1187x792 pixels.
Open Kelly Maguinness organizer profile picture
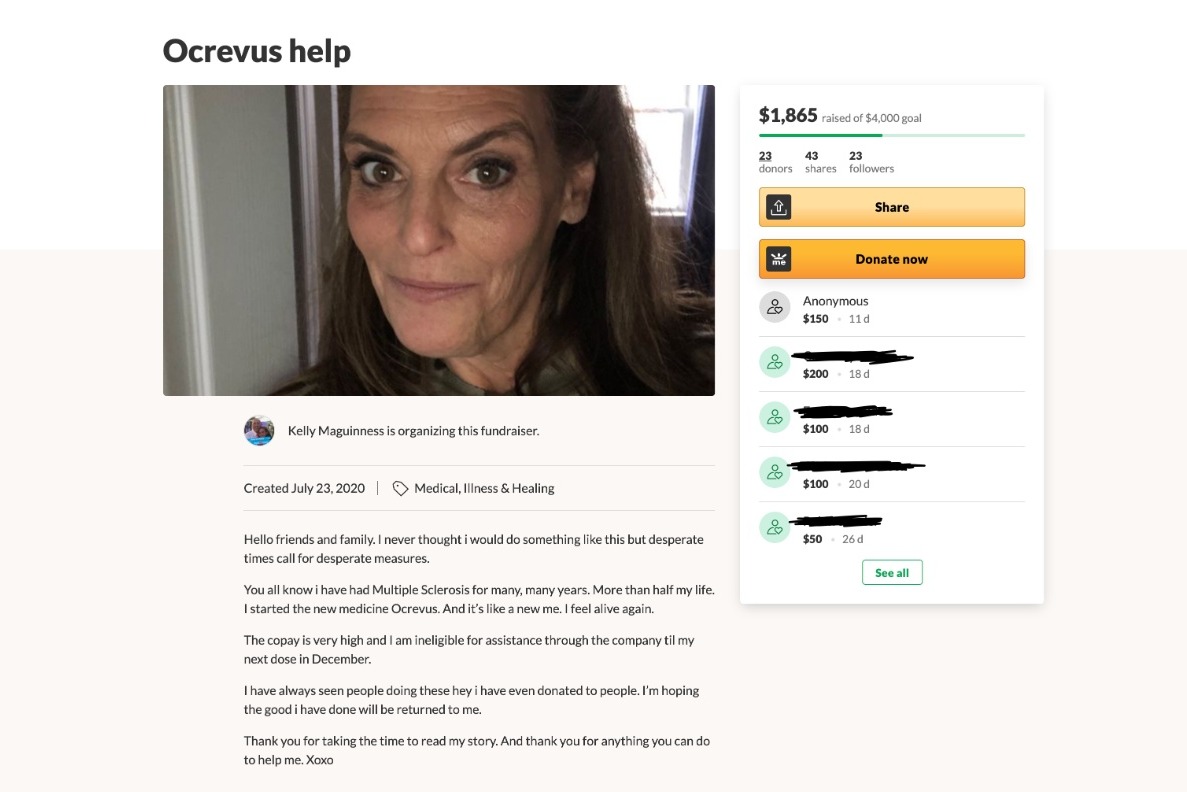pos(259,430)
